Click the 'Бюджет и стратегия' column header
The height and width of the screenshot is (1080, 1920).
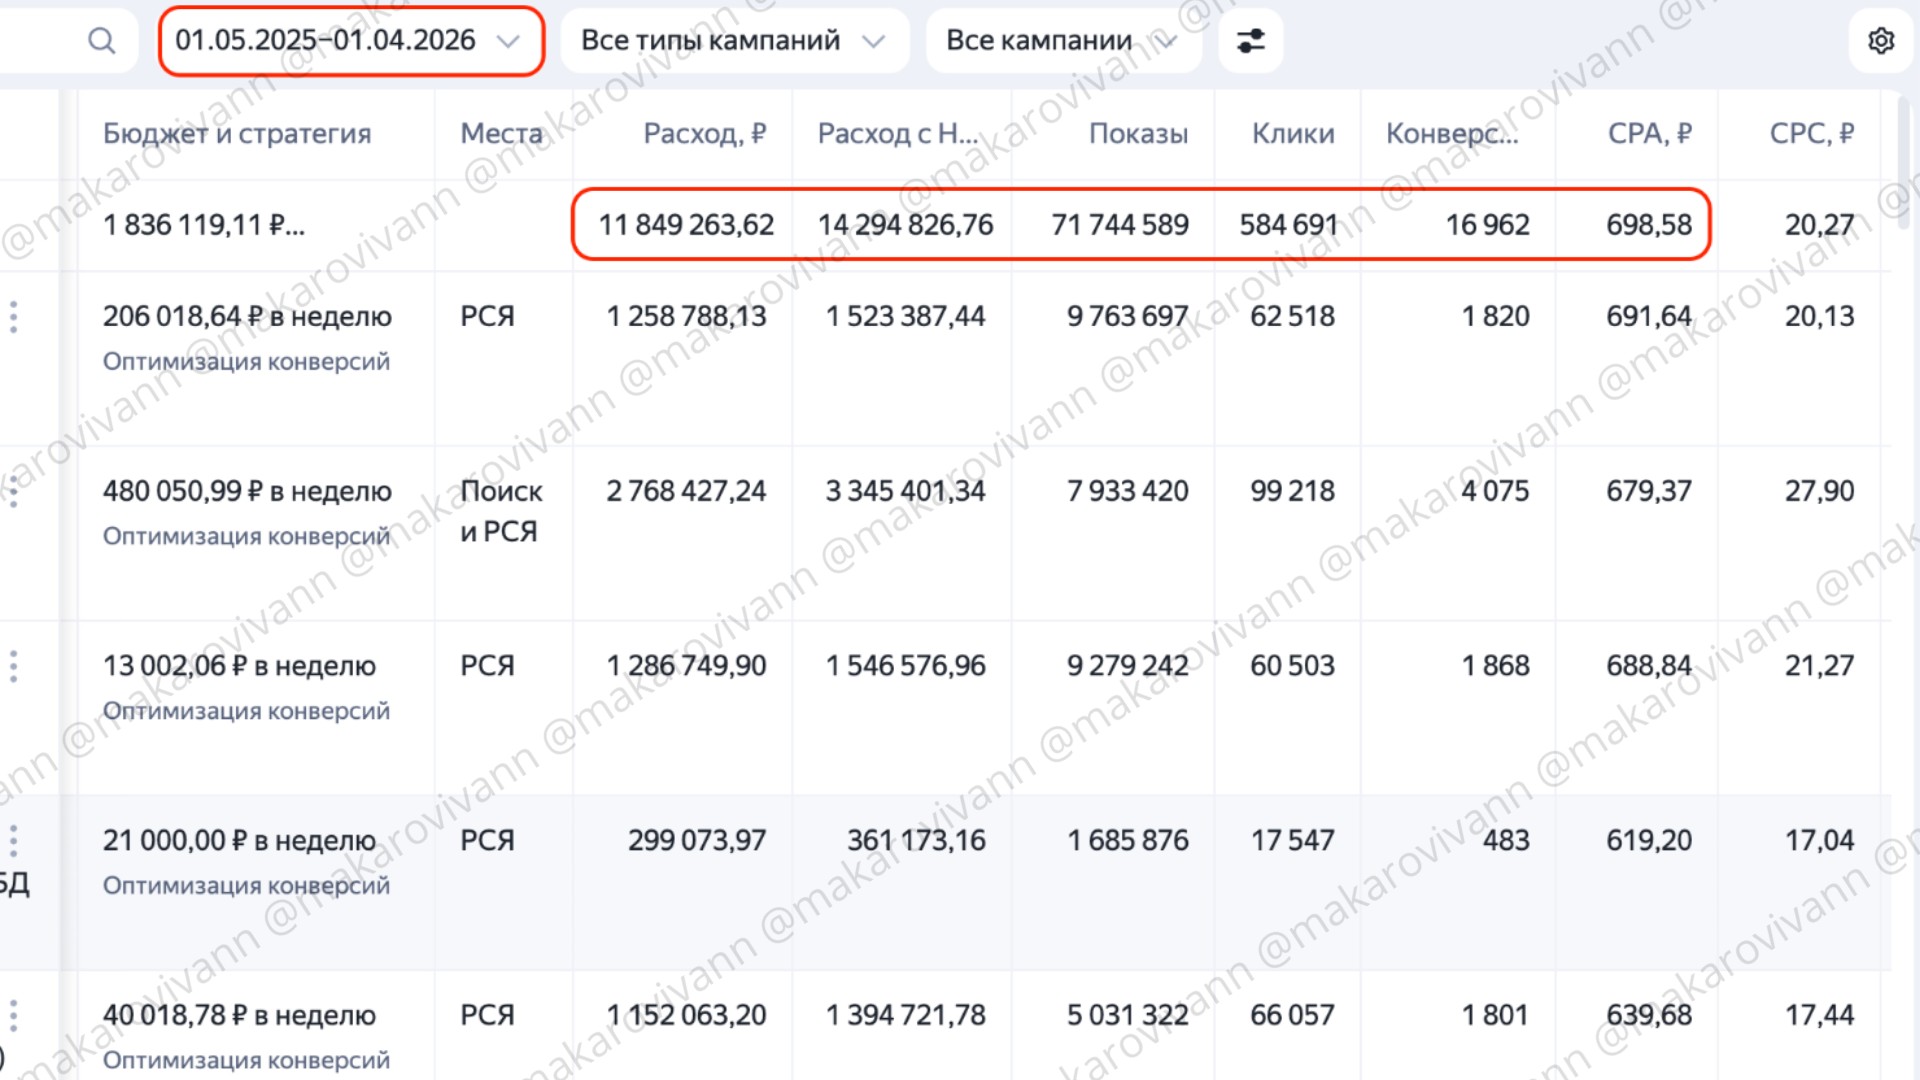(x=237, y=133)
